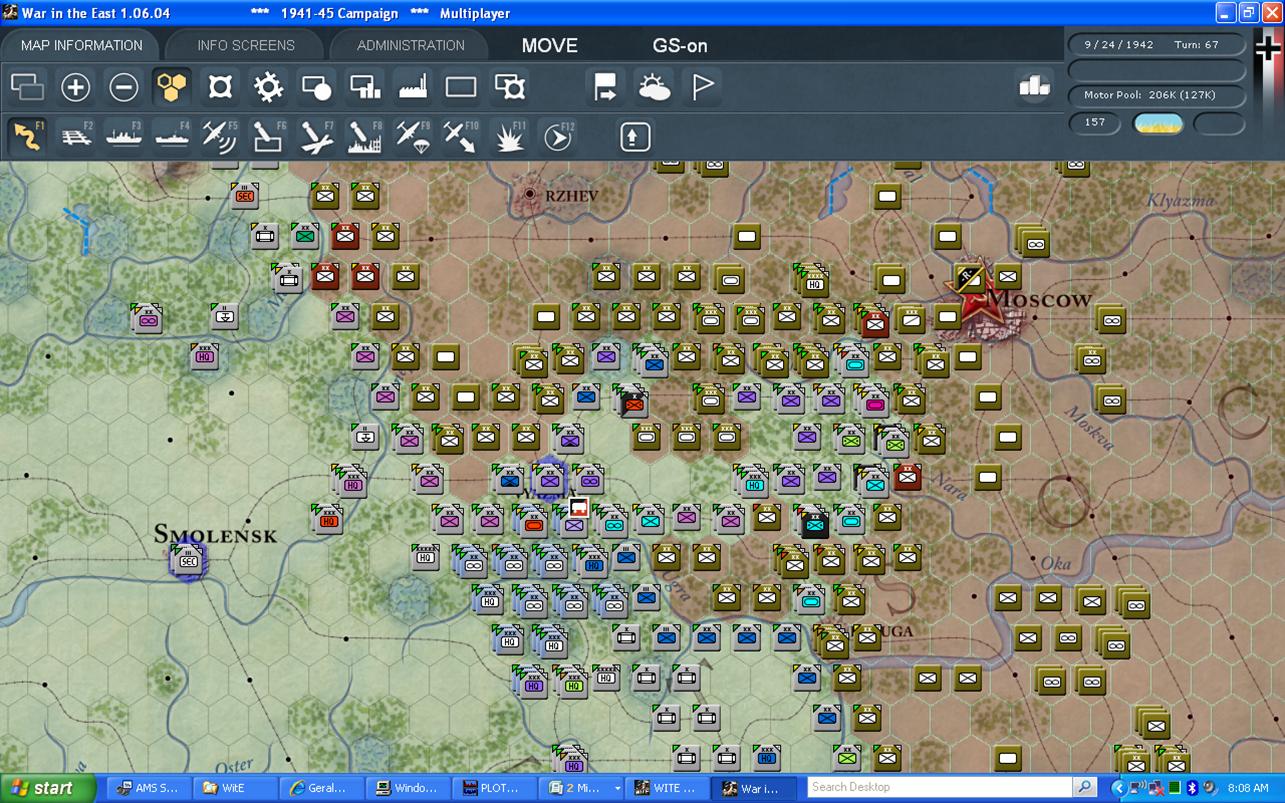
Task: Select F7 bomb airfield mode icon
Action: [316, 136]
